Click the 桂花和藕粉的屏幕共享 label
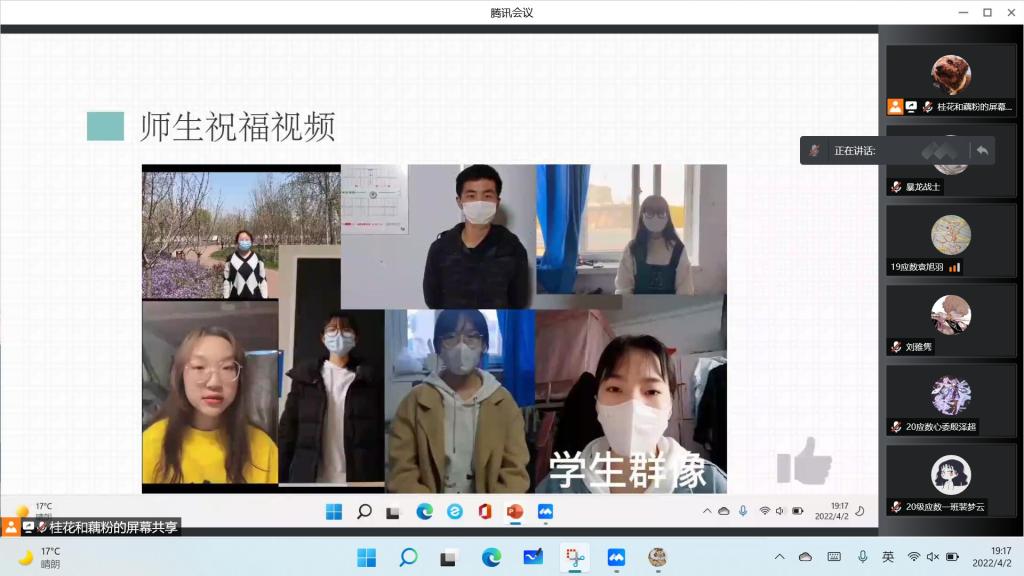The height and width of the screenshot is (576, 1024). [x=113, y=527]
